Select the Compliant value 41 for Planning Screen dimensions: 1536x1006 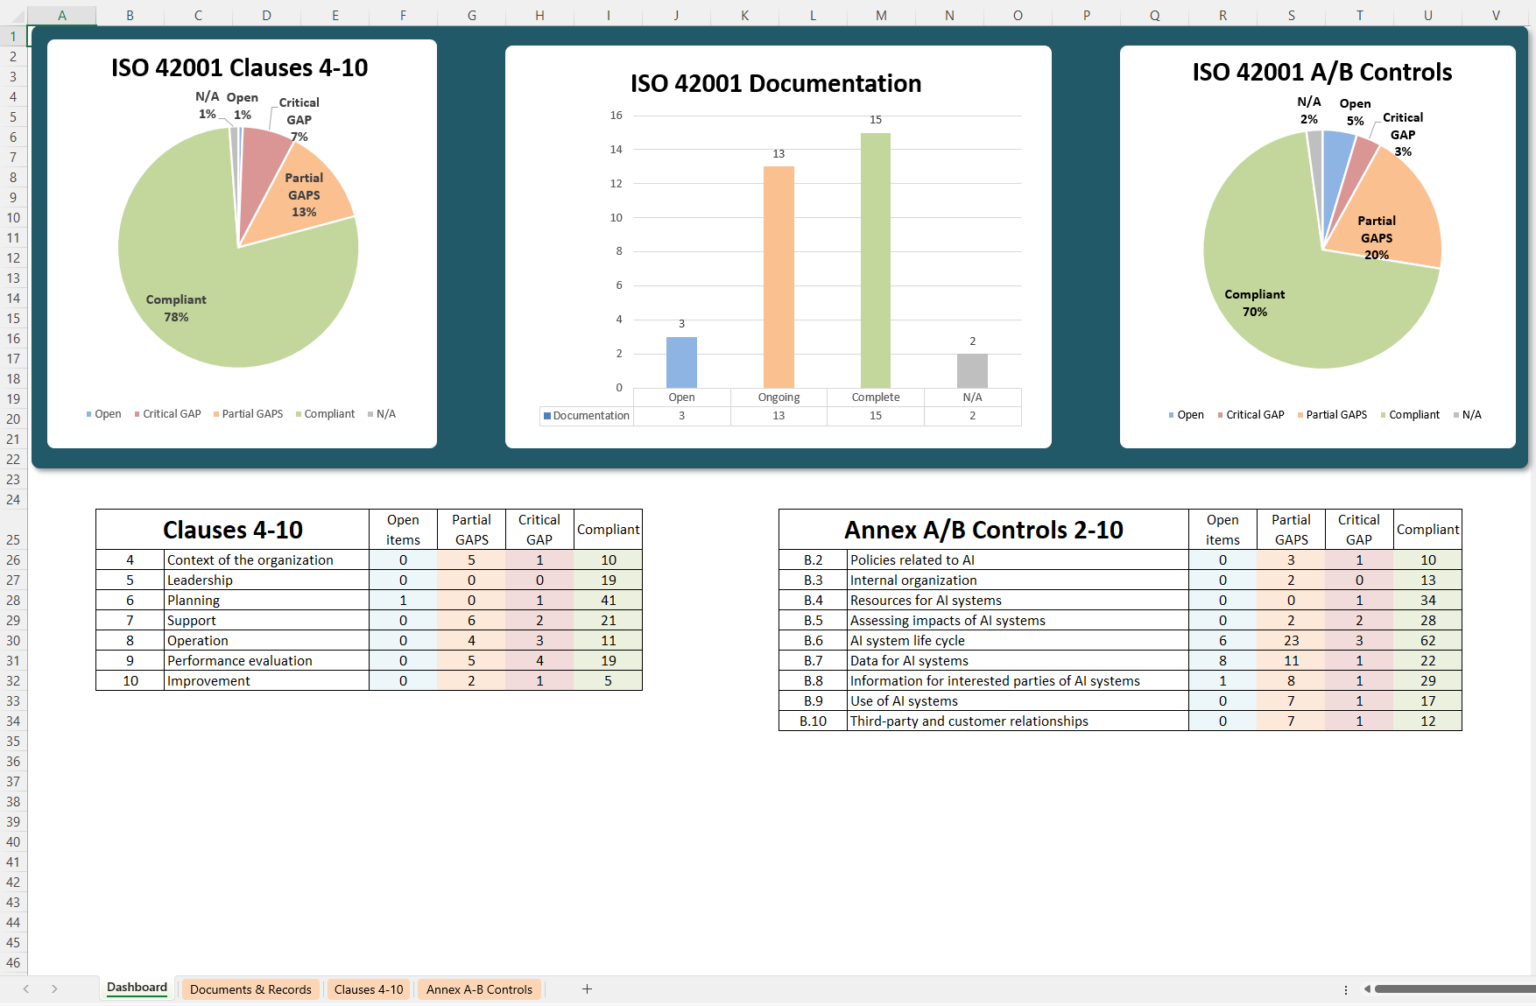[x=608, y=600]
